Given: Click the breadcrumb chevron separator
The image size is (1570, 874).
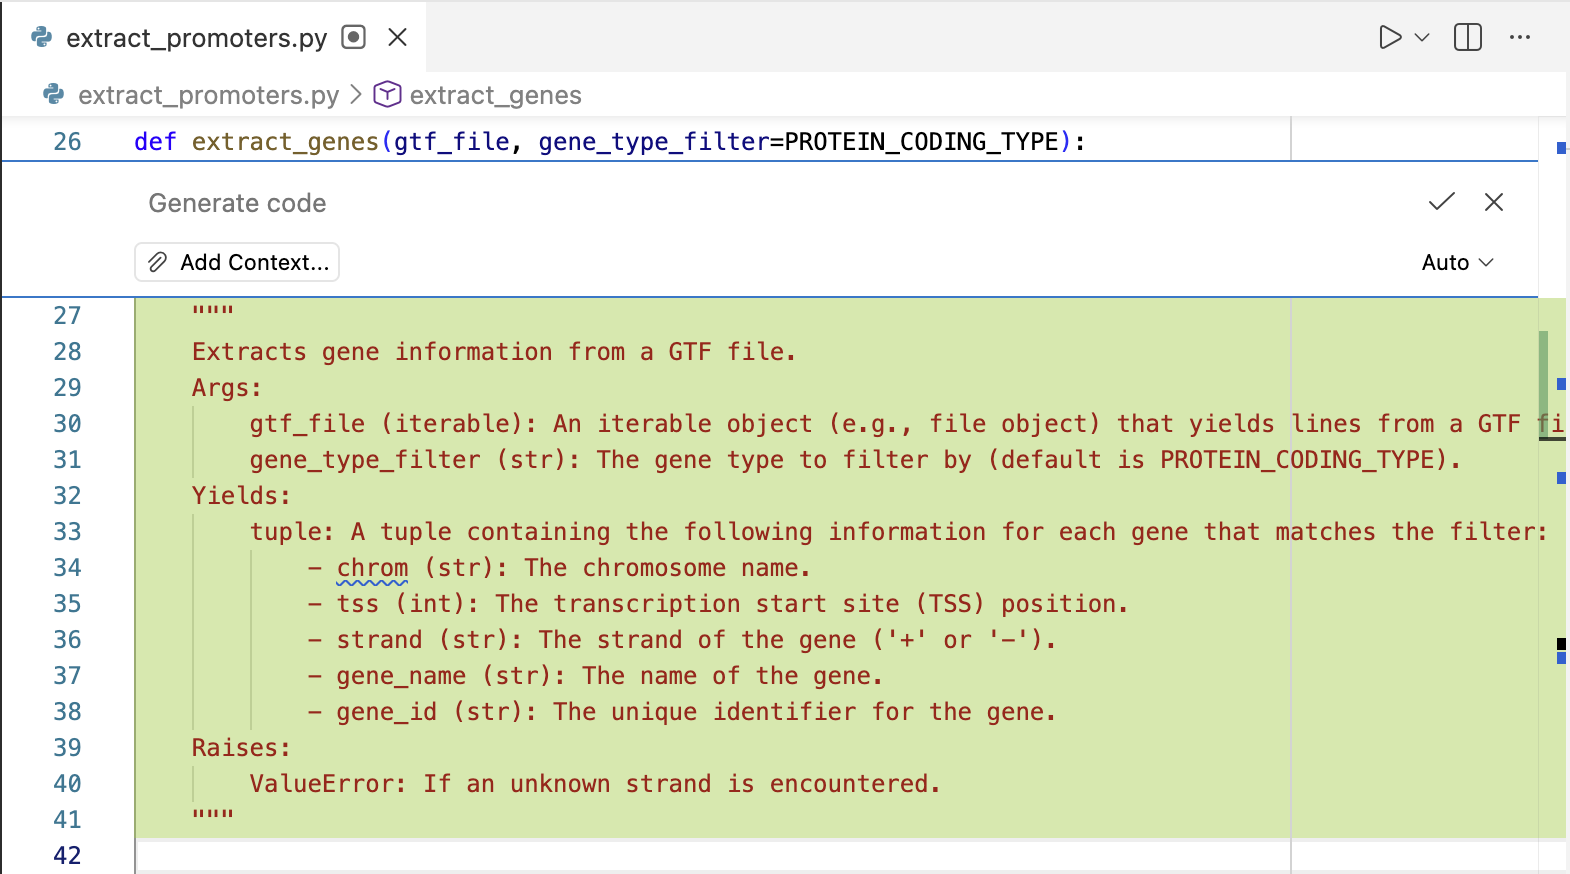Looking at the screenshot, I should (356, 95).
